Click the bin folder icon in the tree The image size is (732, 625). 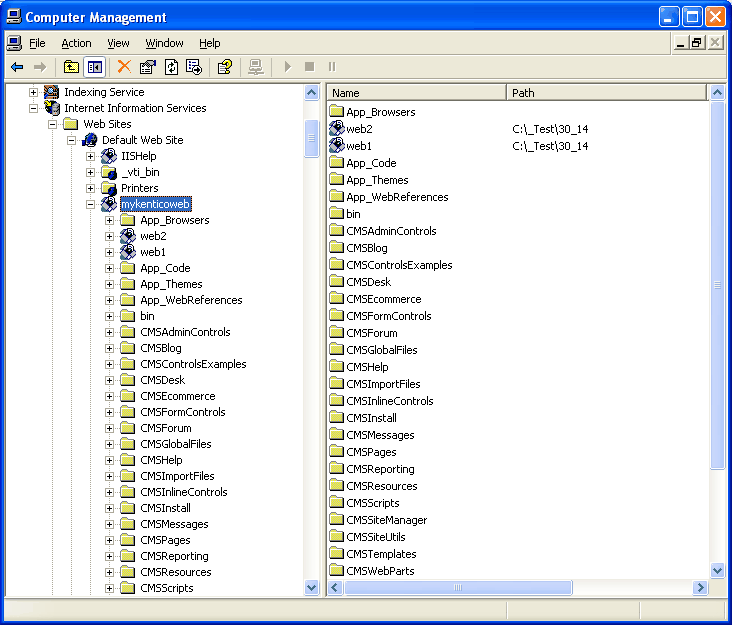click(x=127, y=316)
